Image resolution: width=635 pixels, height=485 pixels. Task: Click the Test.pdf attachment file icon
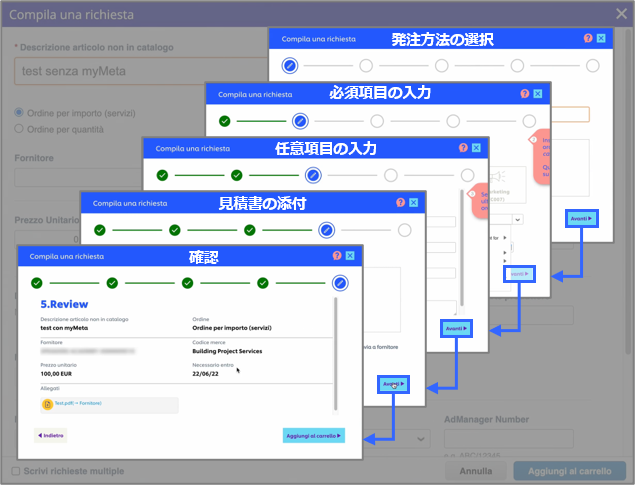[x=47, y=404]
